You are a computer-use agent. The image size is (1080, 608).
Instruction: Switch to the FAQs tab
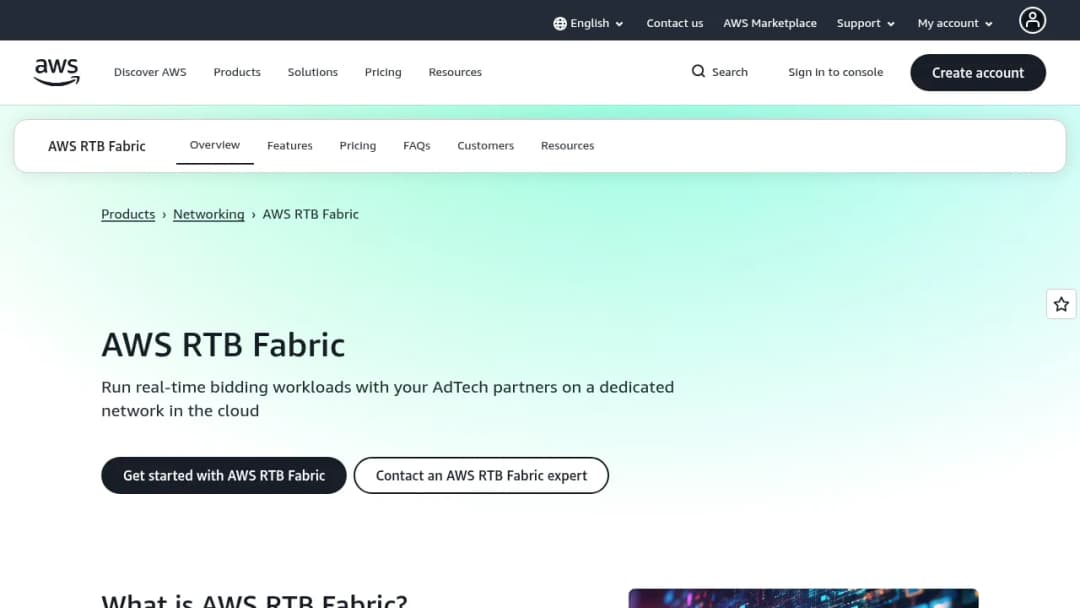click(417, 146)
